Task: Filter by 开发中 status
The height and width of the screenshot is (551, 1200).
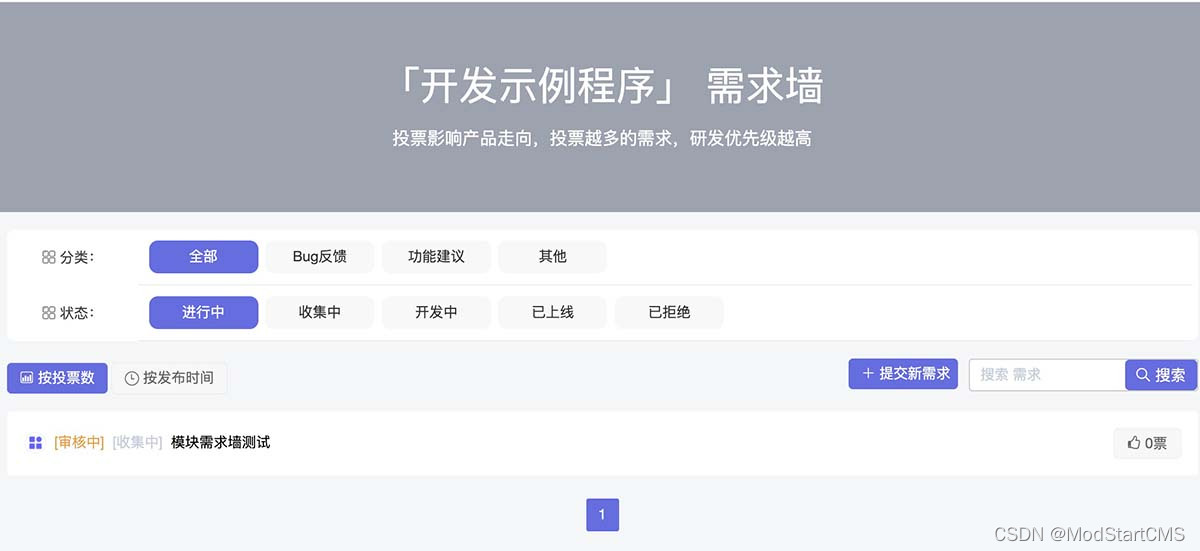Action: [436, 313]
